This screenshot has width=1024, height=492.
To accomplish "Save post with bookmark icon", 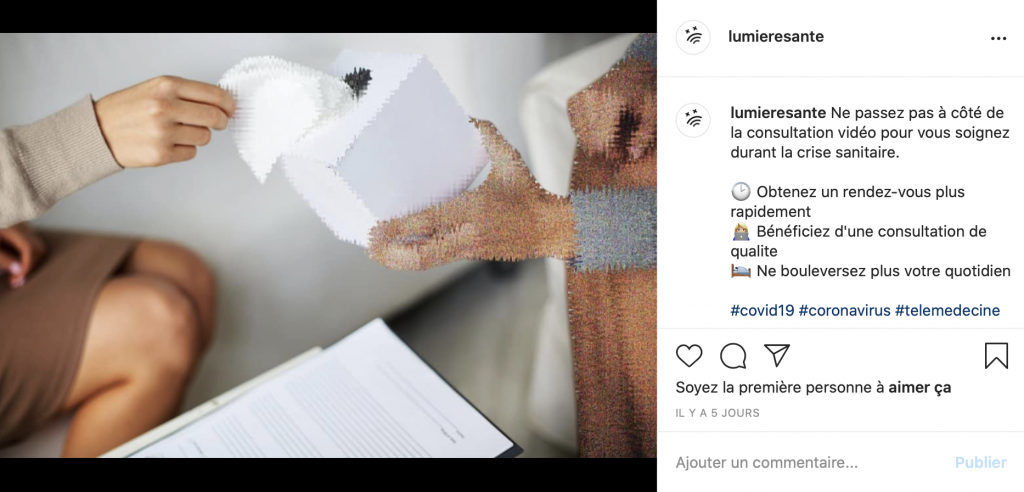I will tap(996, 355).
